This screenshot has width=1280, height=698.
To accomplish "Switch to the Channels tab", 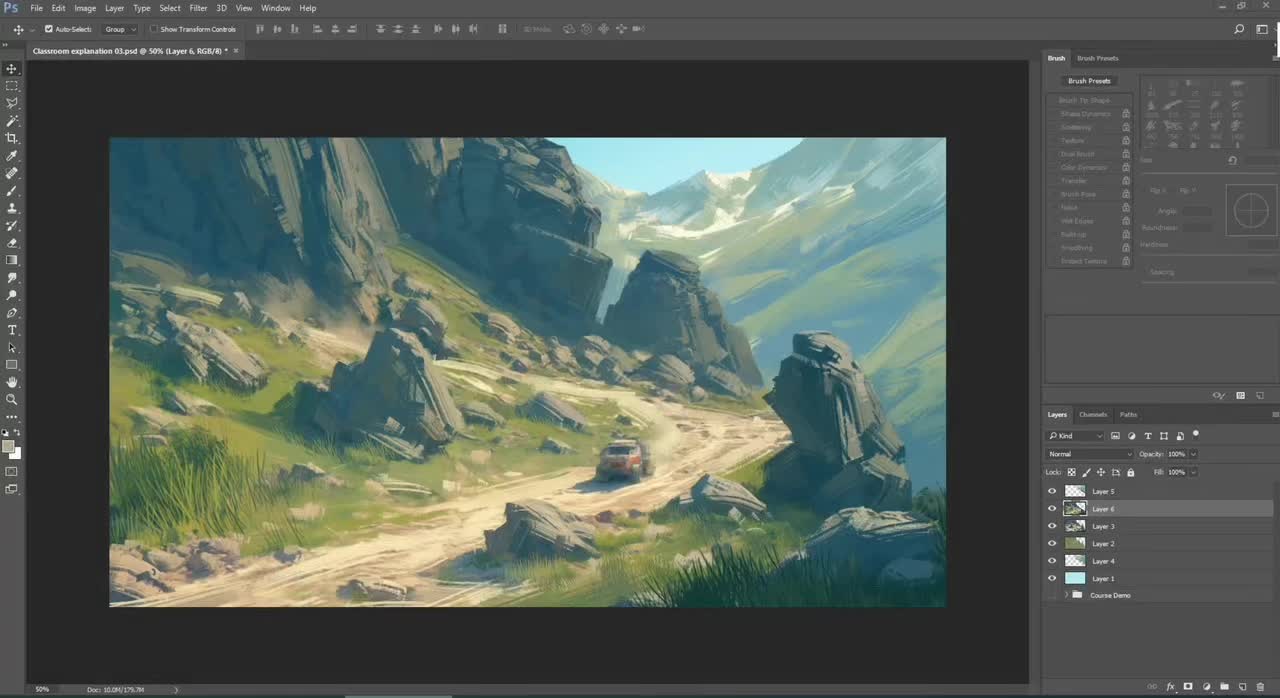I will click(x=1093, y=414).
